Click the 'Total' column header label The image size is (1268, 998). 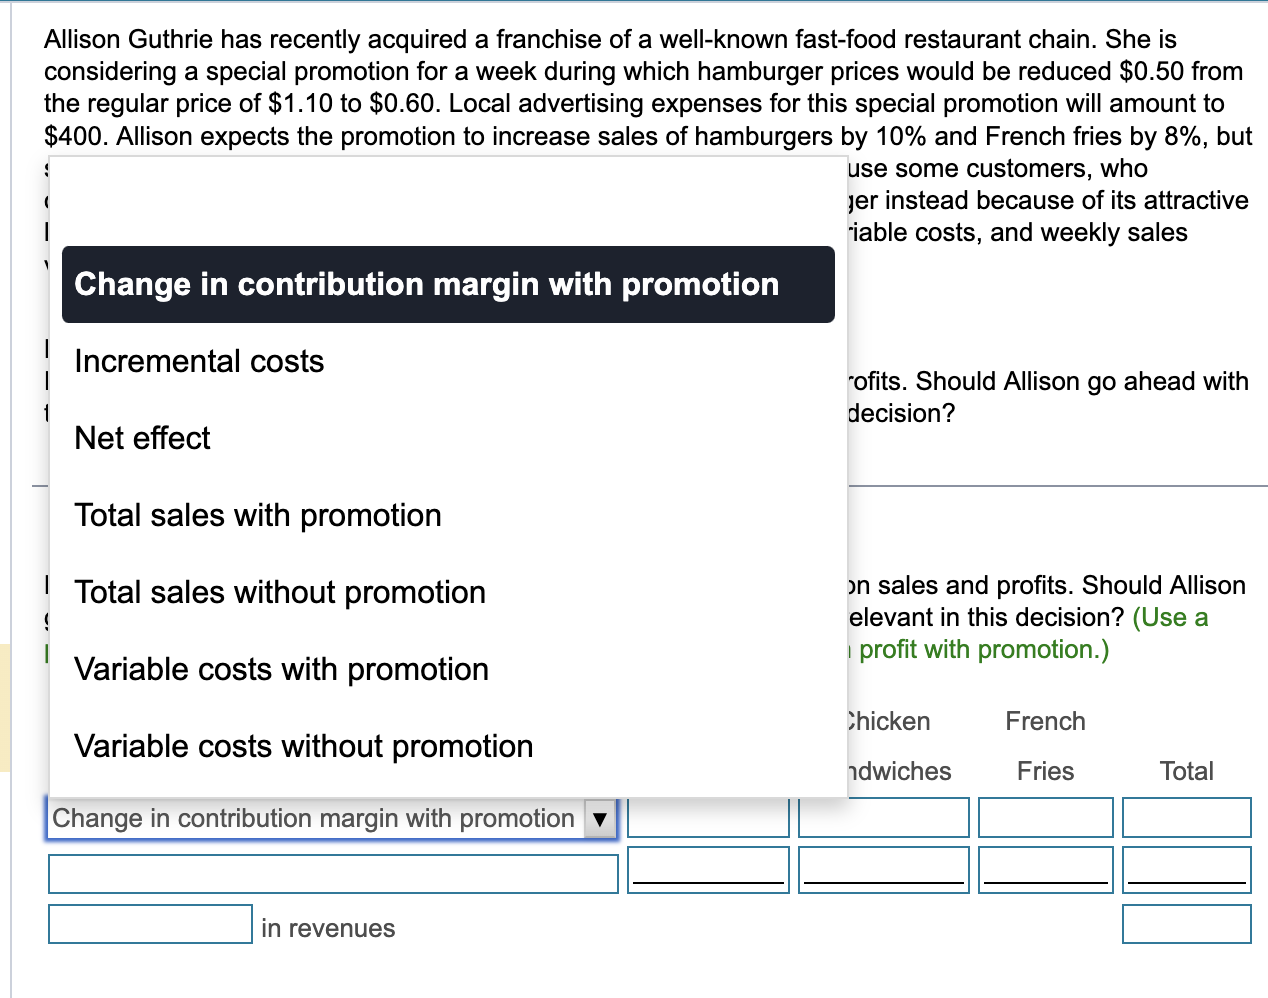[x=1187, y=771]
